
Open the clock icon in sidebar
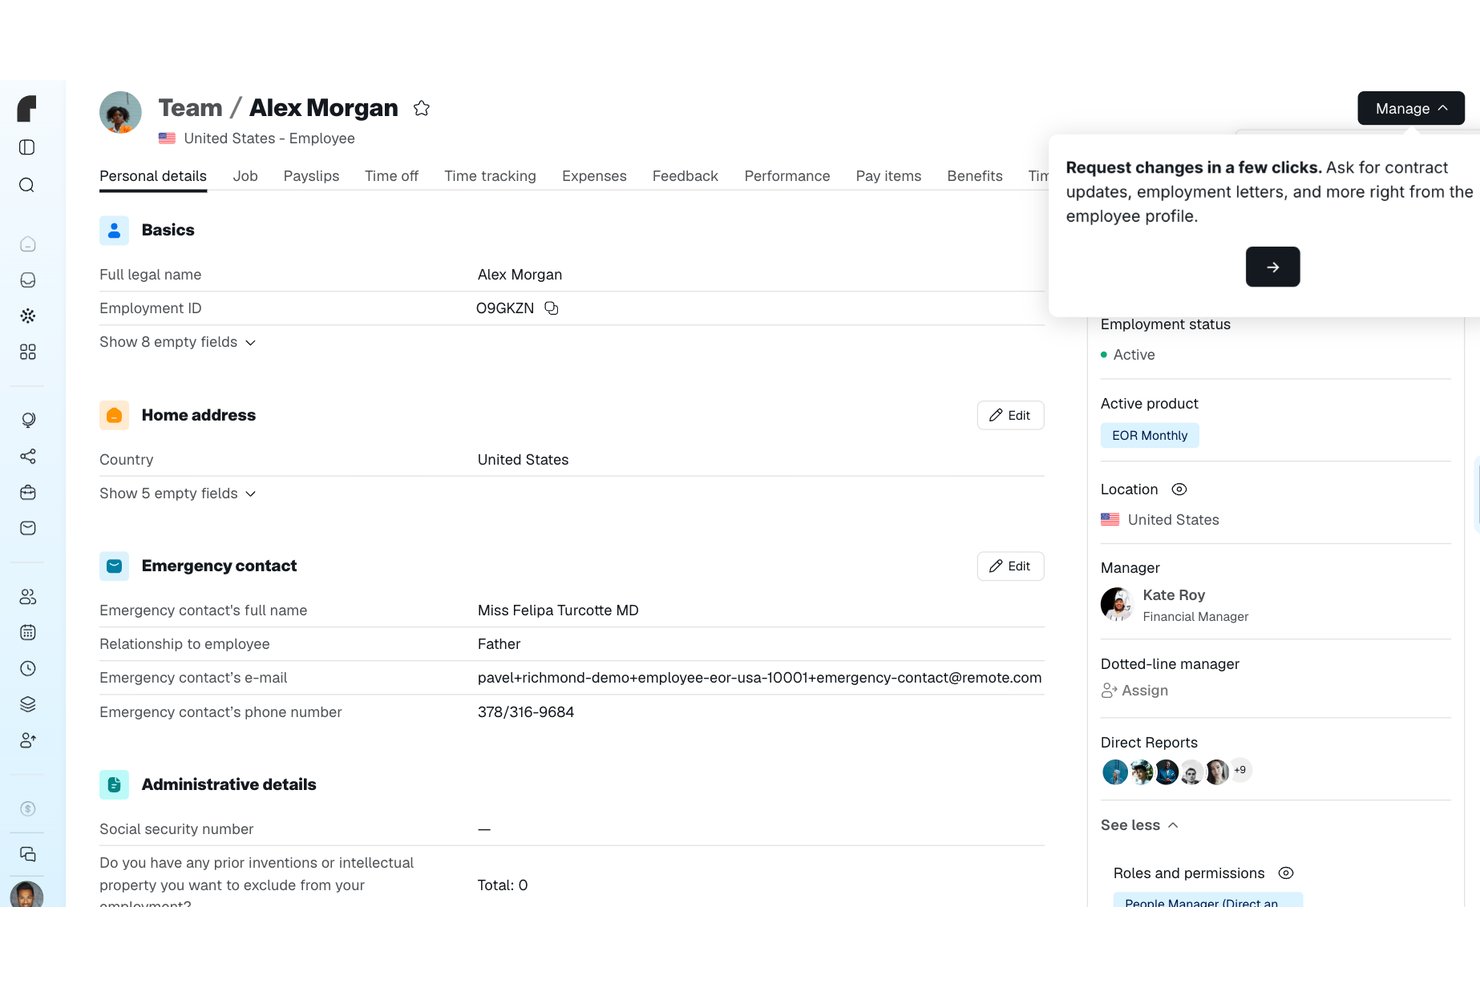(x=28, y=668)
